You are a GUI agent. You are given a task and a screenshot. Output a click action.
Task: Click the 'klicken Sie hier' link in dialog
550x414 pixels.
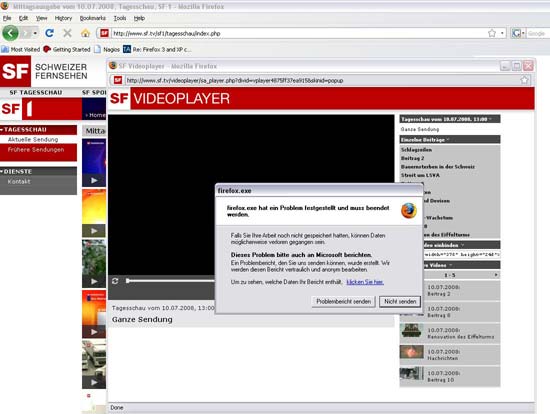click(x=365, y=282)
